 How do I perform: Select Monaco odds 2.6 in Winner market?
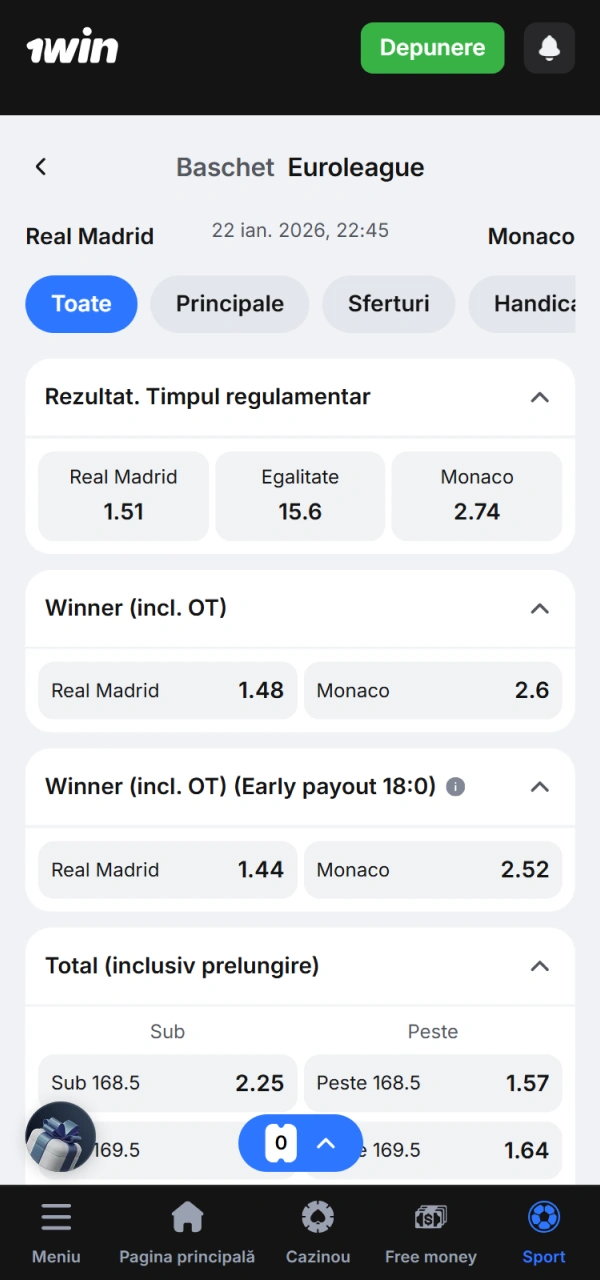click(432, 690)
